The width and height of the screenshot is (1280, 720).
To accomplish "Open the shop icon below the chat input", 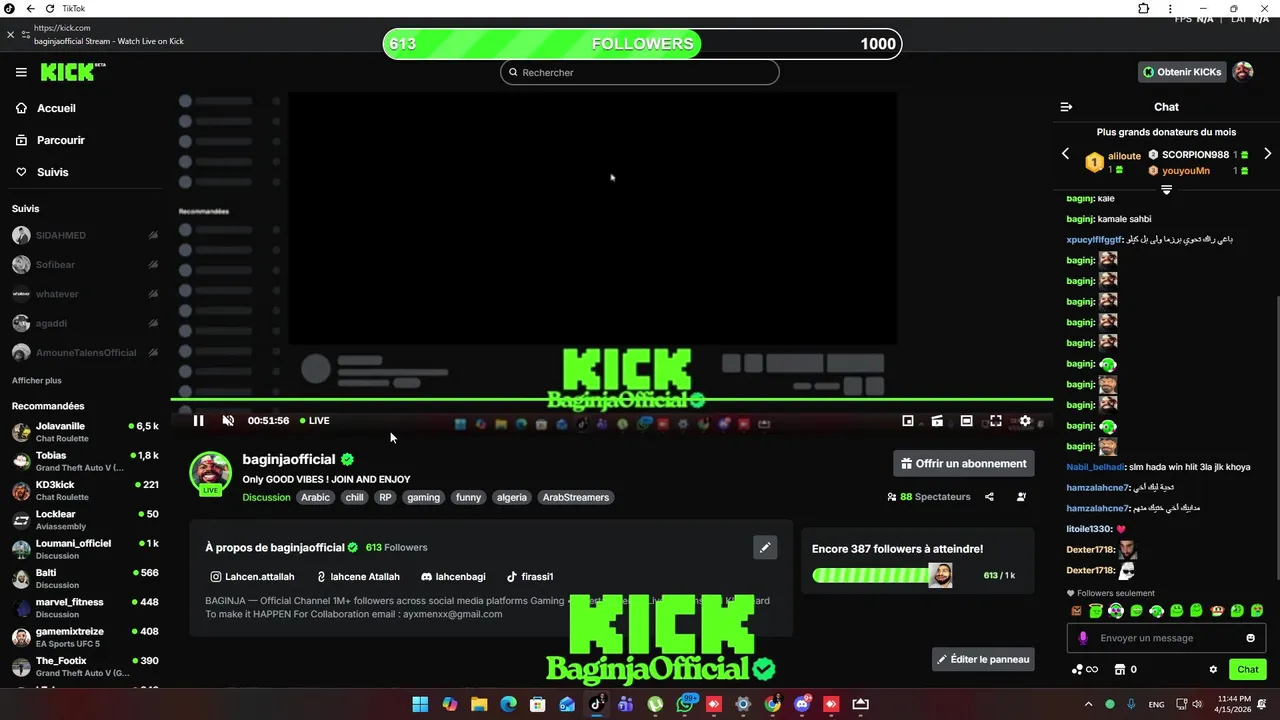I will tap(1120, 669).
